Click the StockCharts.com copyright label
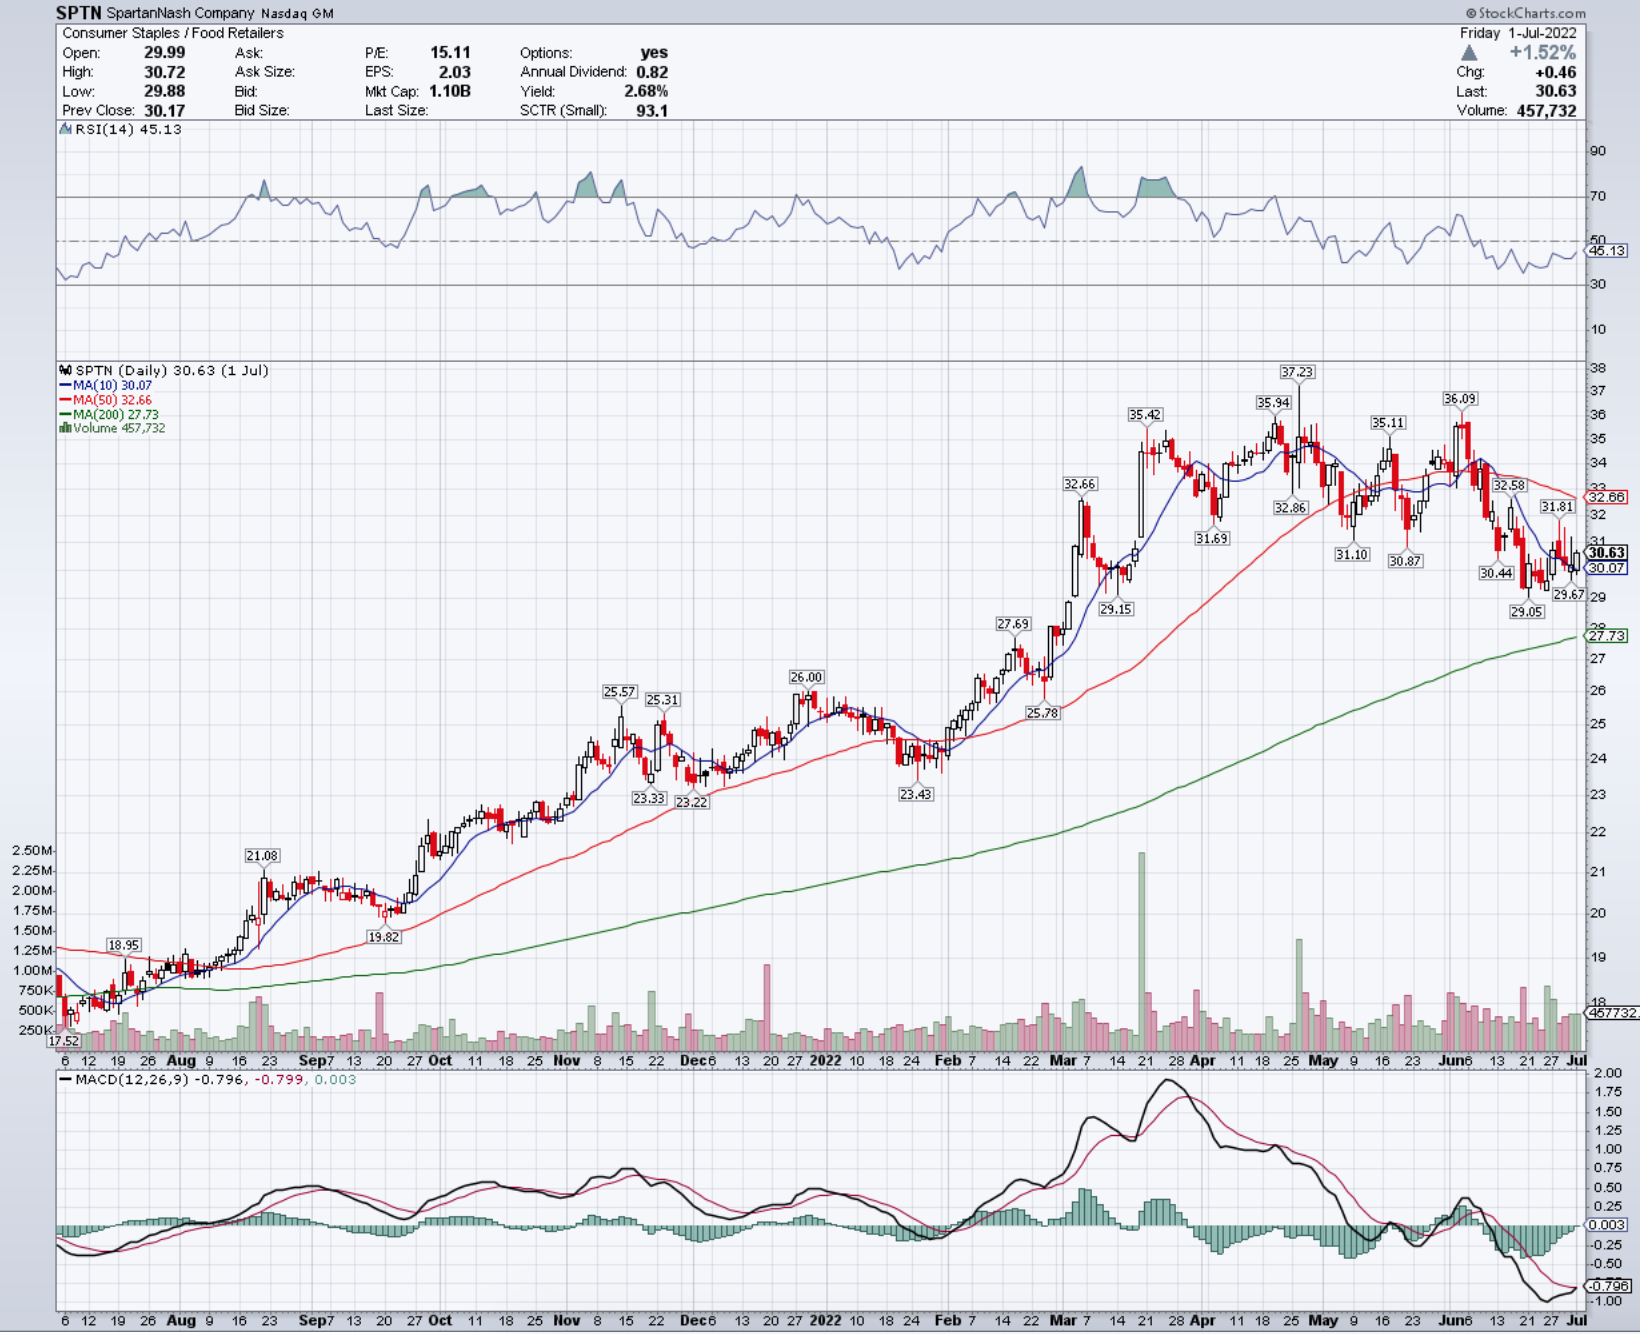 coord(1526,13)
